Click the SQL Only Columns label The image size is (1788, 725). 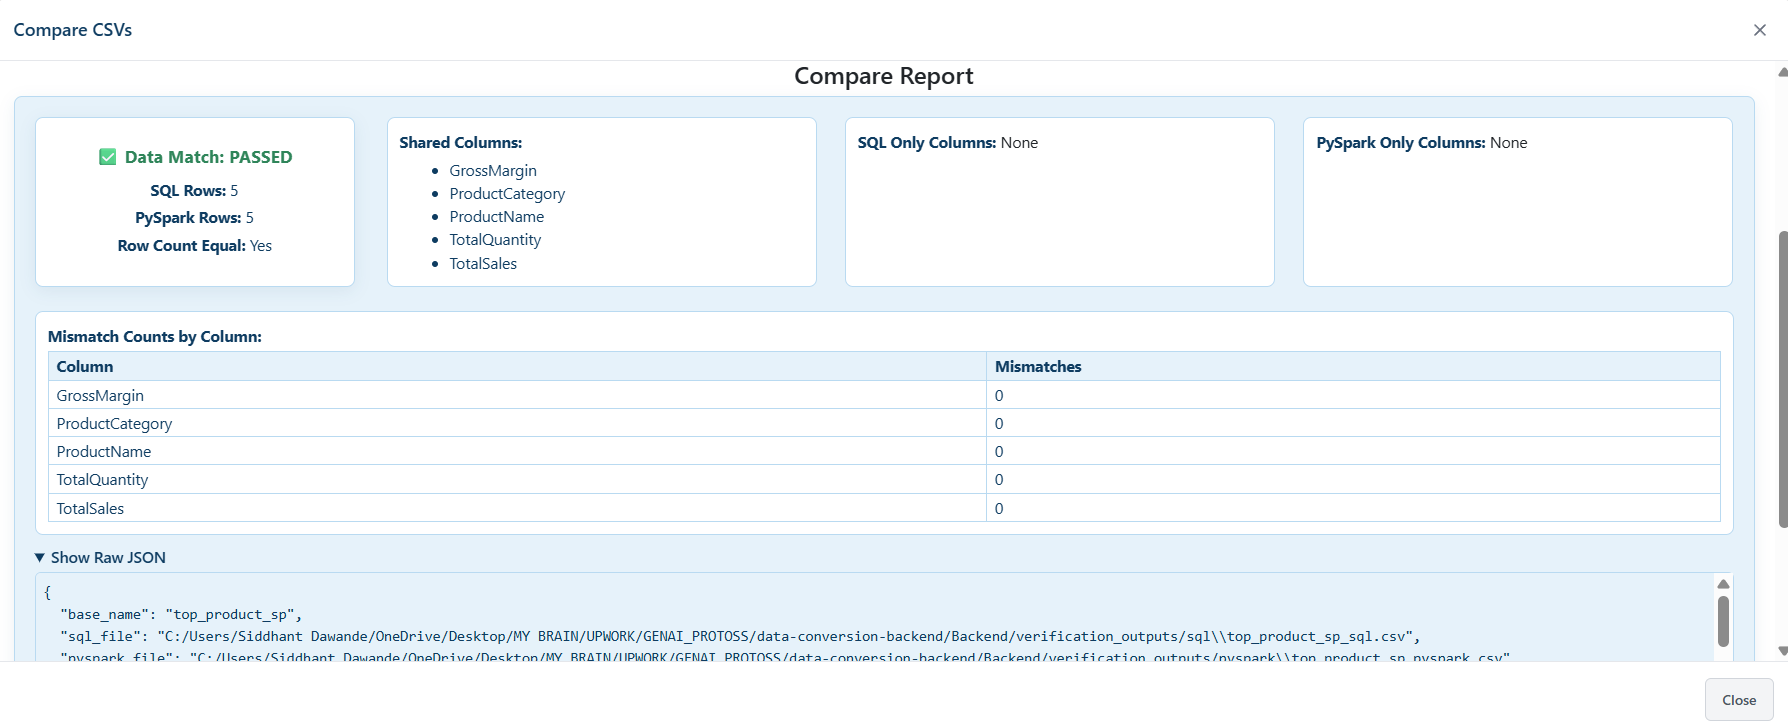coord(926,143)
